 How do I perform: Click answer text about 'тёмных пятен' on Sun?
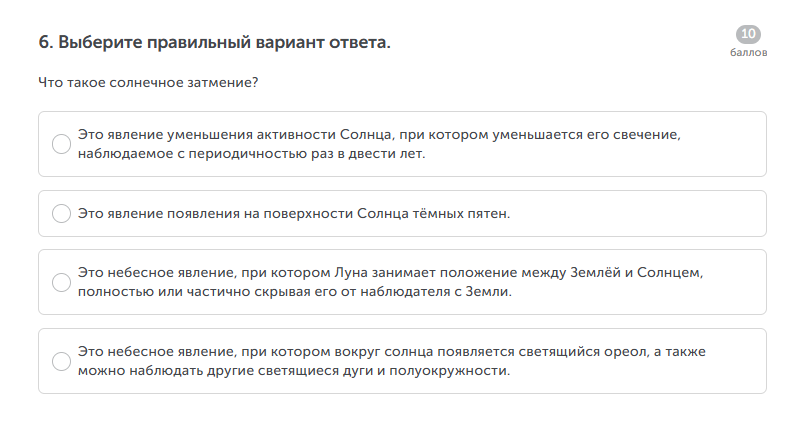tap(294, 213)
